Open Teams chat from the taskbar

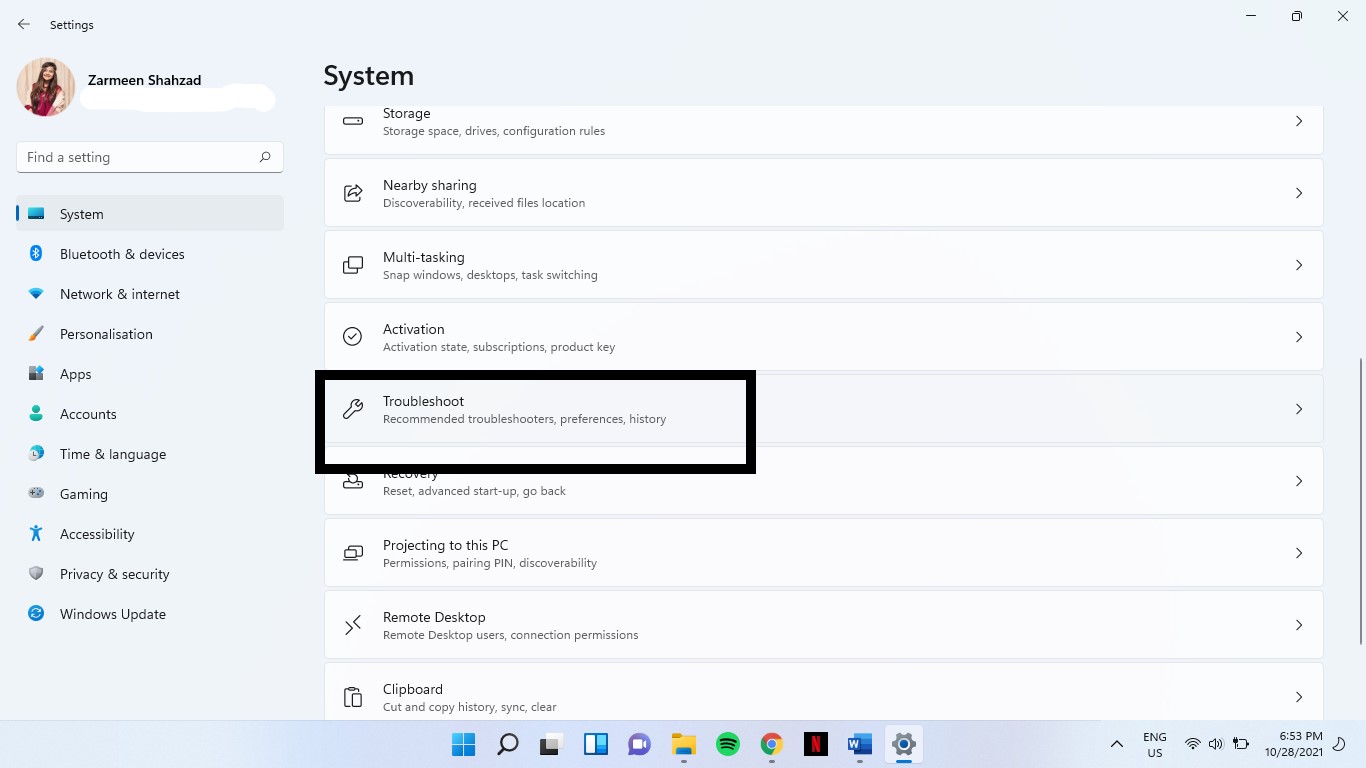pos(639,744)
